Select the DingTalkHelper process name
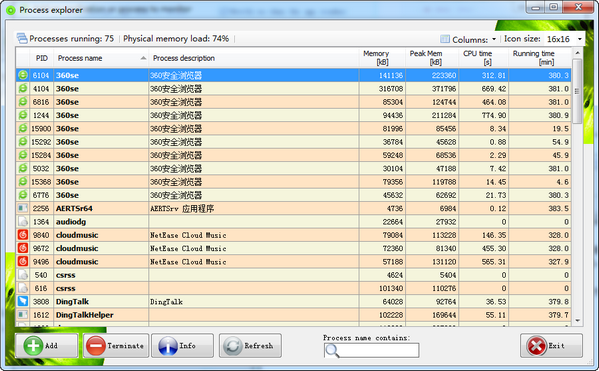The width and height of the screenshot is (599, 371). pos(85,315)
